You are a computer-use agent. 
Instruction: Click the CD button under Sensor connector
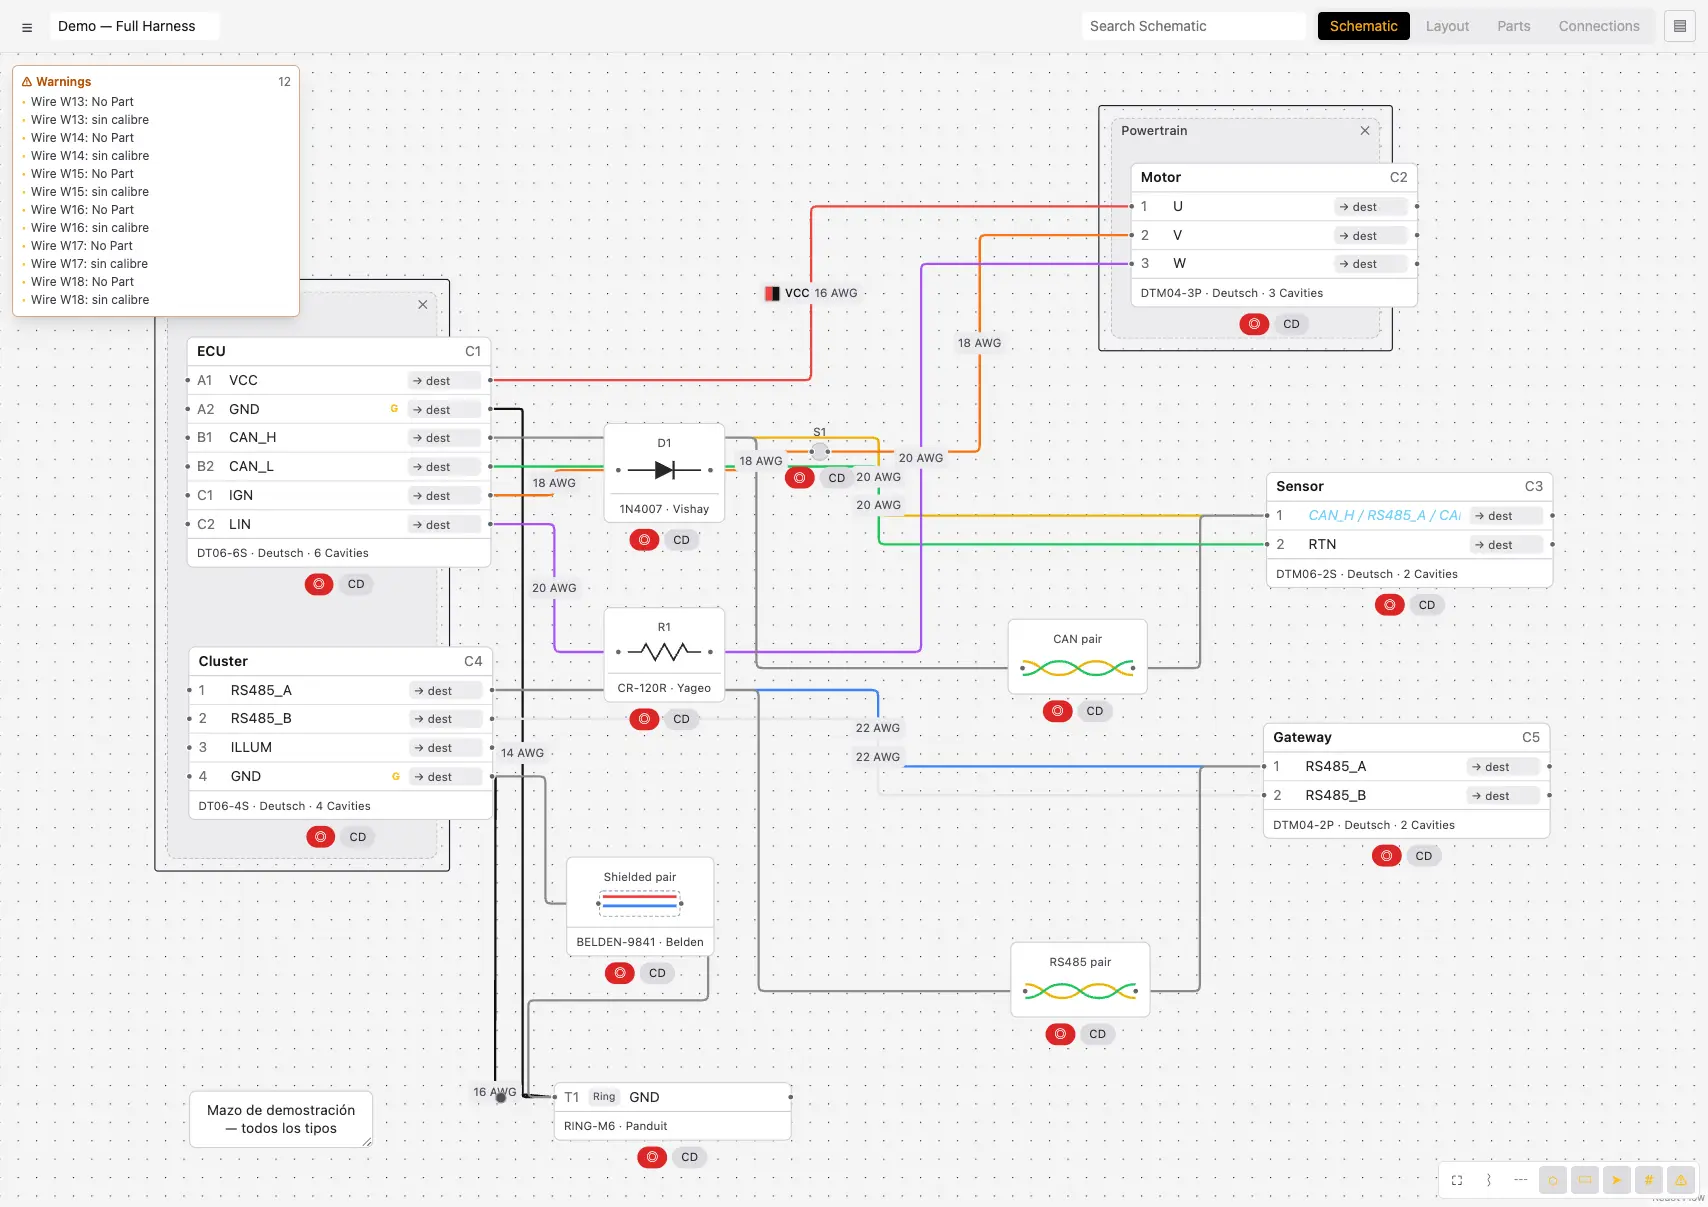(1427, 605)
